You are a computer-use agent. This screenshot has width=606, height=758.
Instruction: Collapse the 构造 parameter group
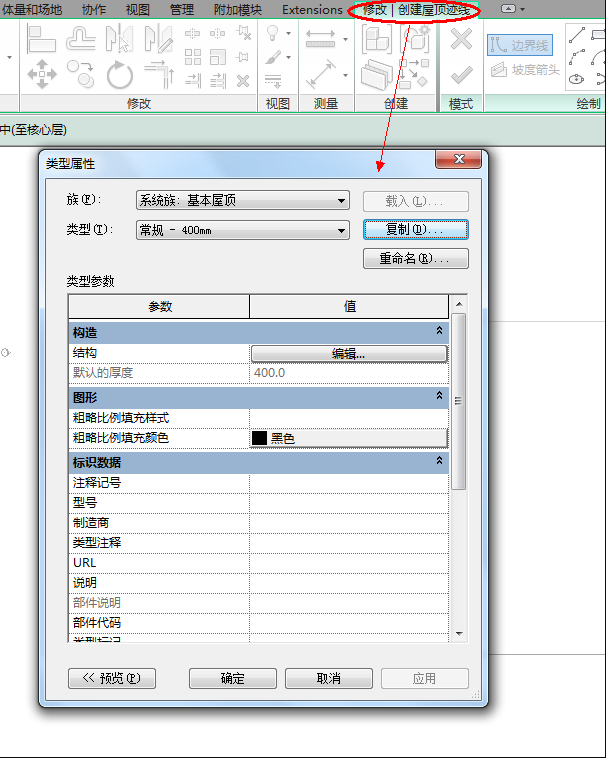pyautogui.click(x=438, y=331)
